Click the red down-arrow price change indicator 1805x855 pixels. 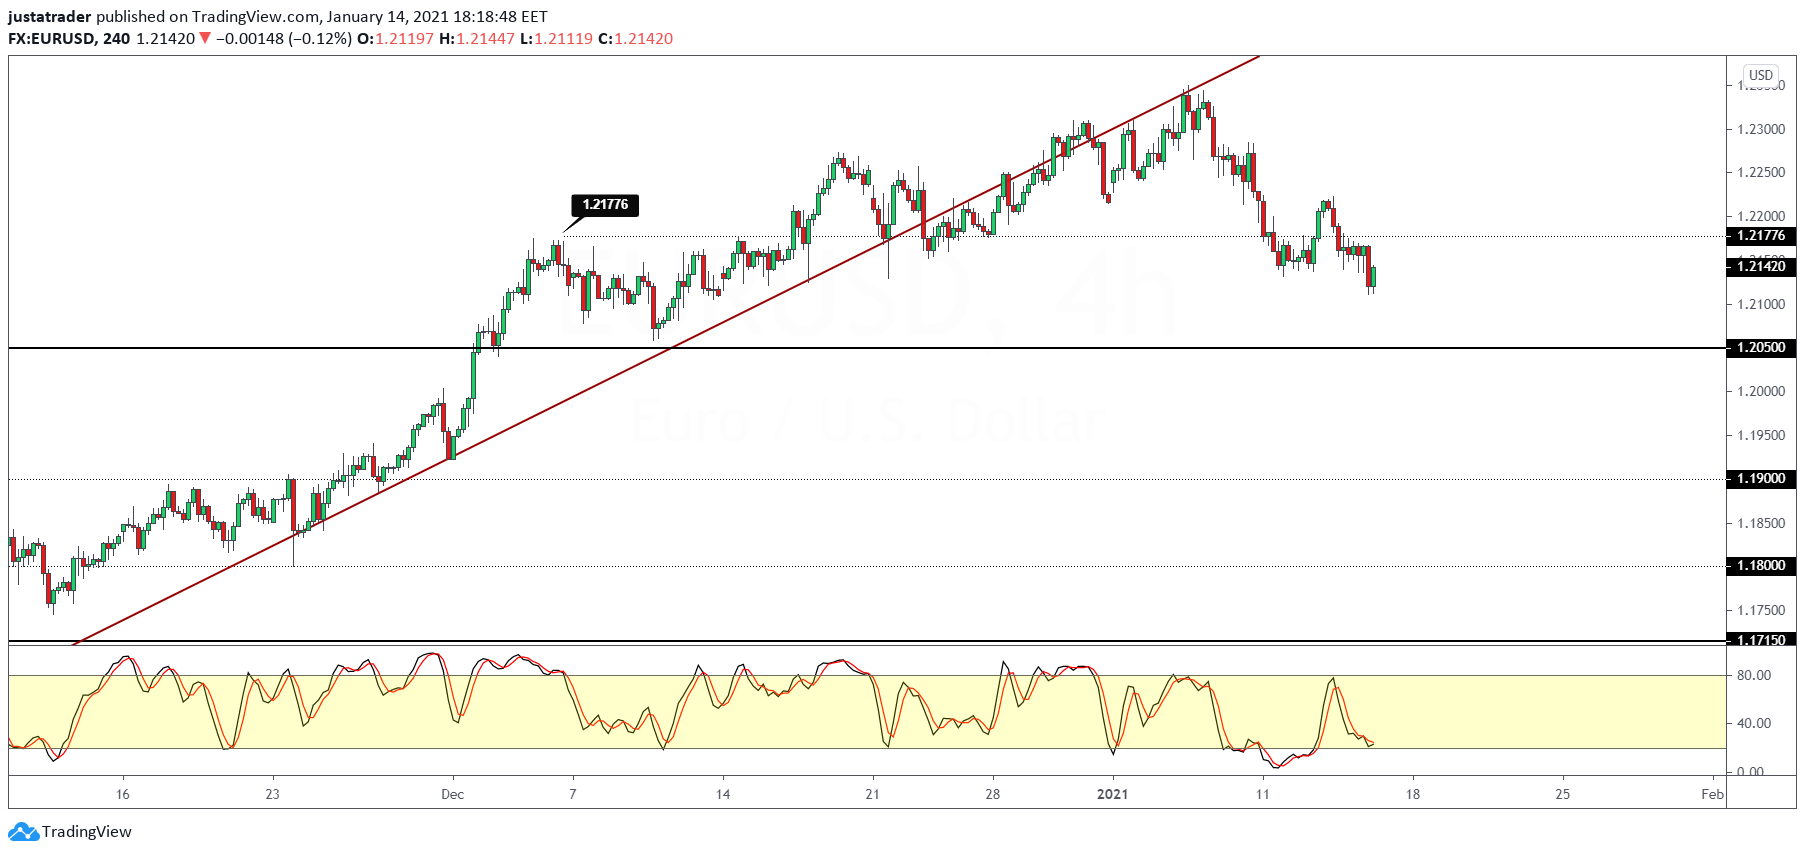[205, 39]
